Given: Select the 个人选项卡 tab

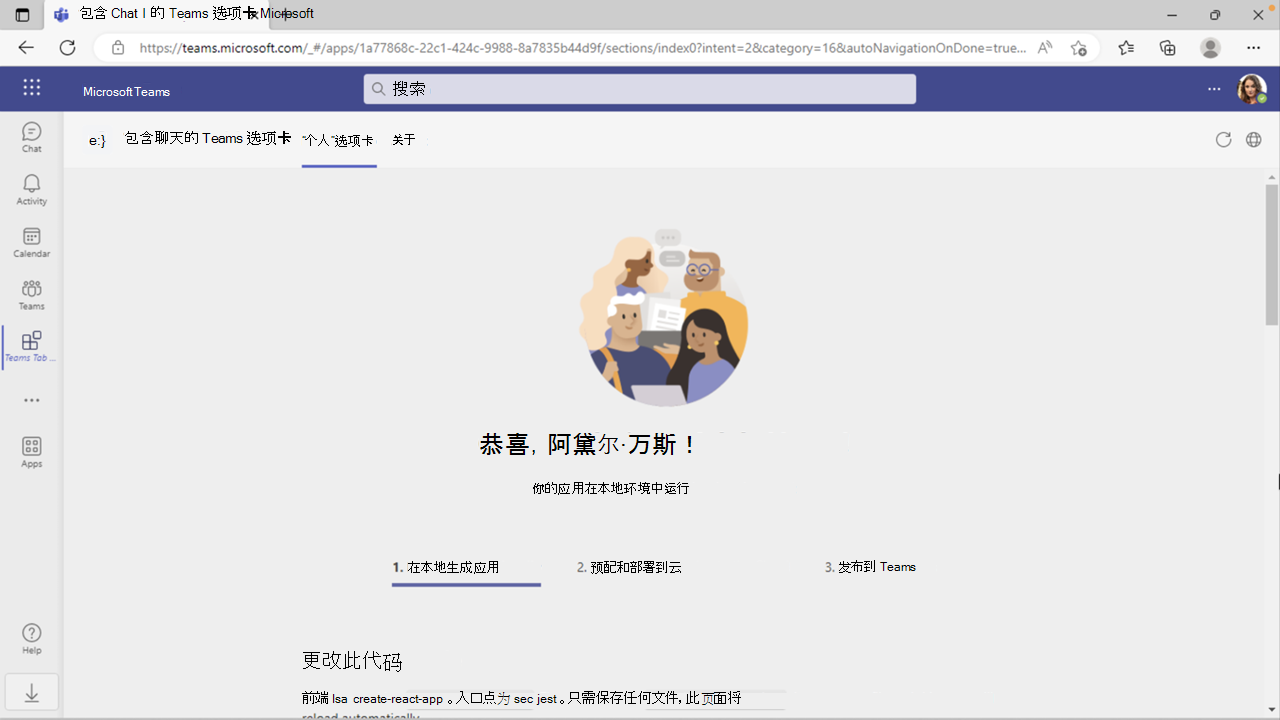Looking at the screenshot, I should pos(339,140).
